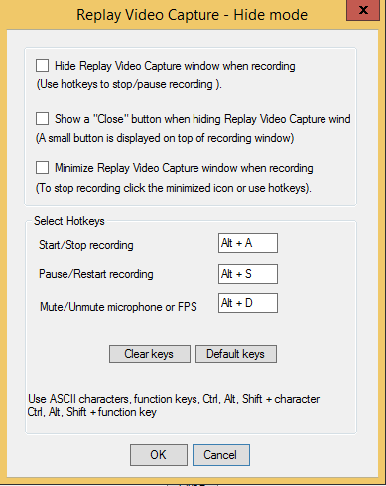Check the Minimize Replay Video Capture window box
This screenshot has width=386, height=486.
click(42, 167)
